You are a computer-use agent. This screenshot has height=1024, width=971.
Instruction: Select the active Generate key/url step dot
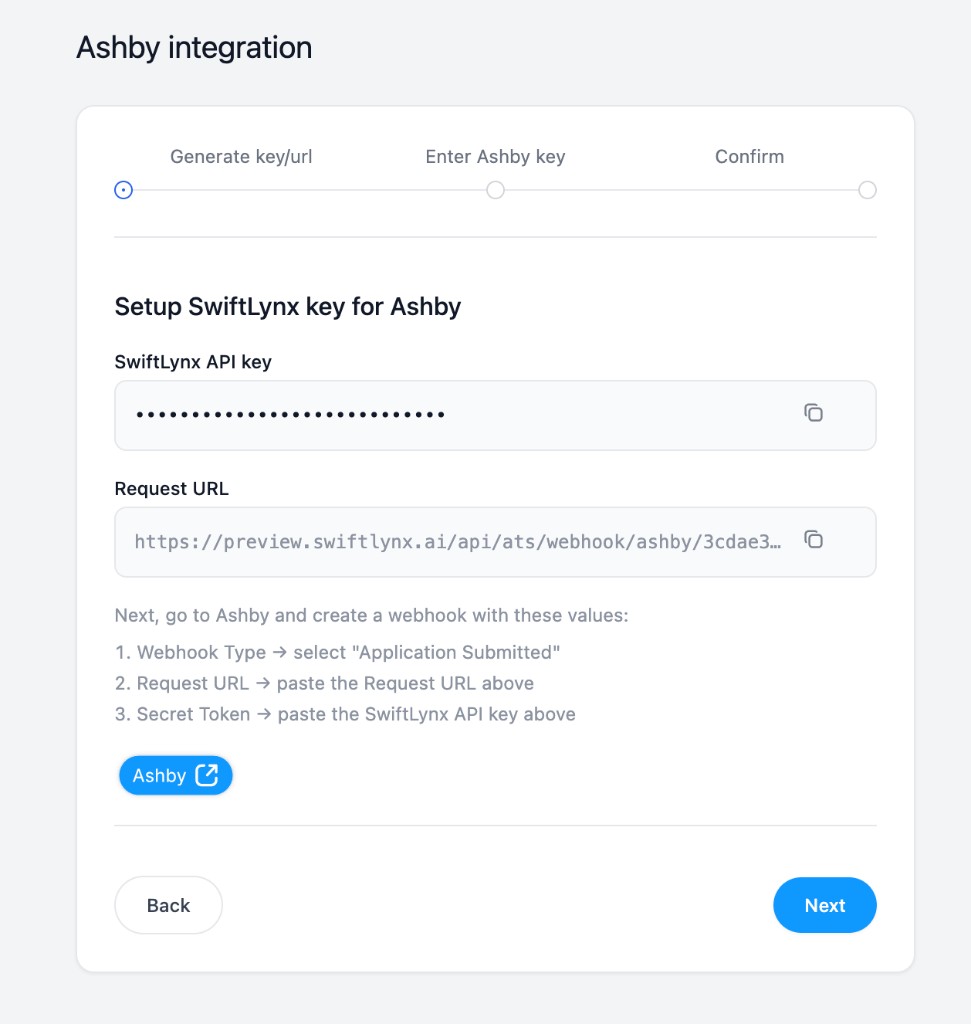click(123, 189)
